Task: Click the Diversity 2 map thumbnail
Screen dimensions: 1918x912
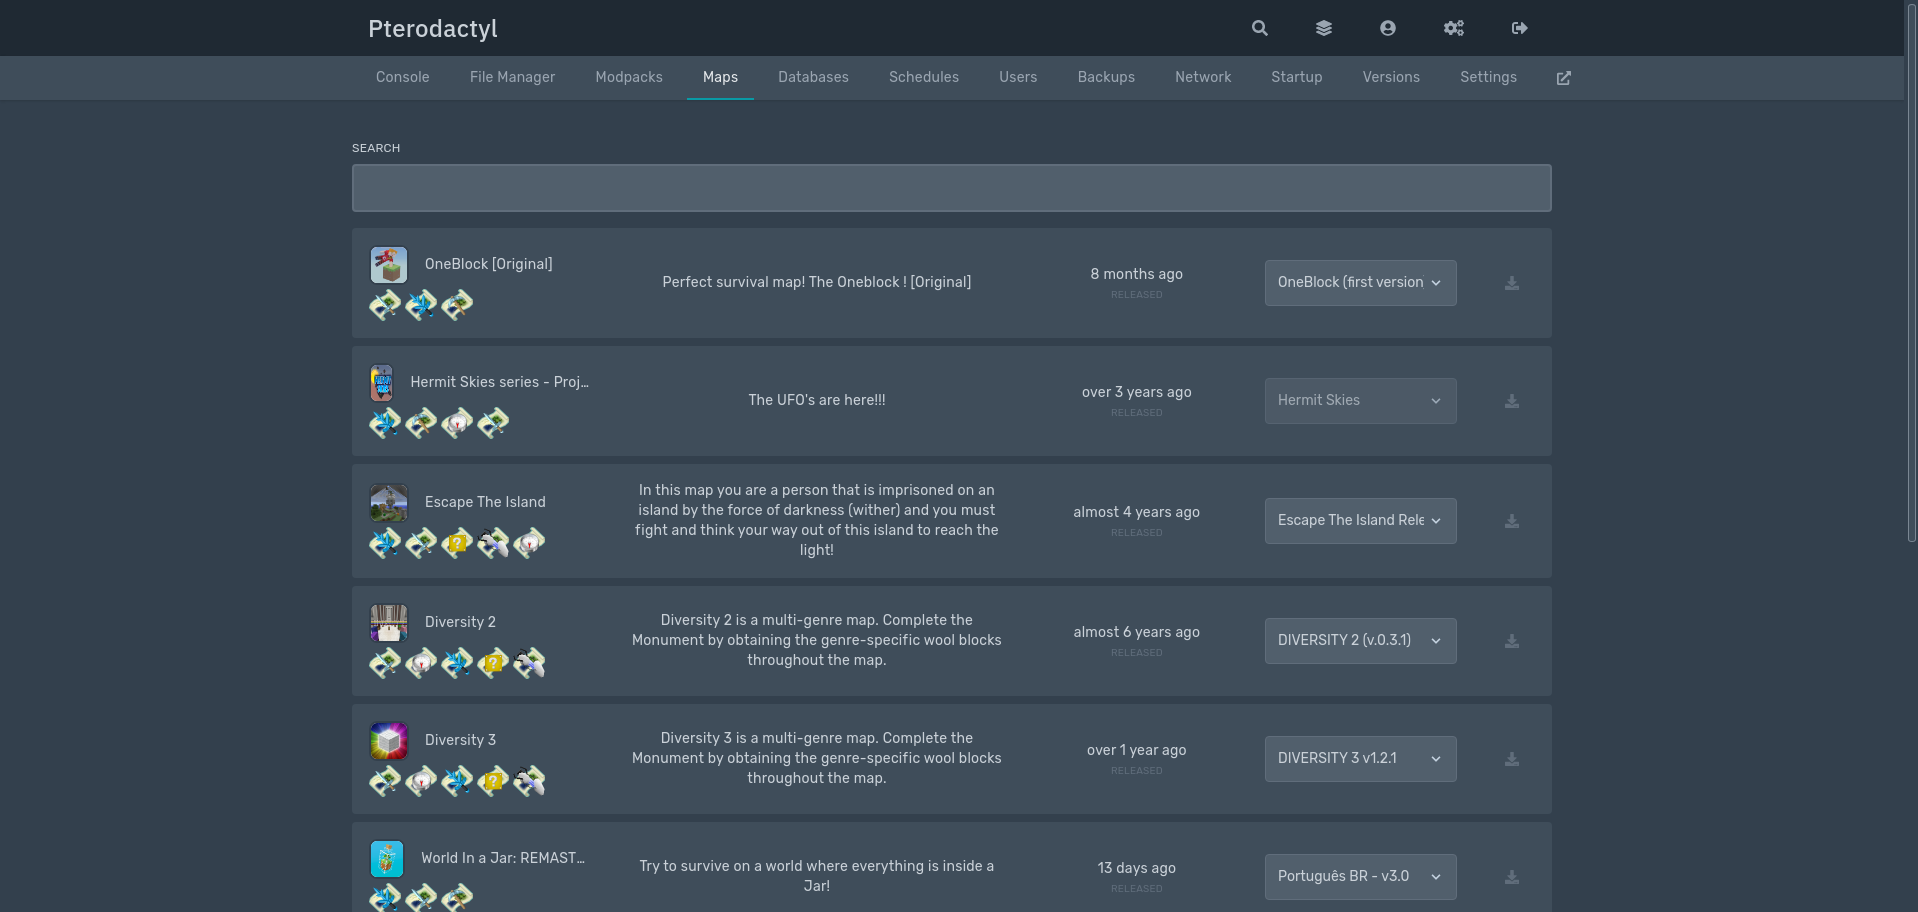Action: pos(389,623)
